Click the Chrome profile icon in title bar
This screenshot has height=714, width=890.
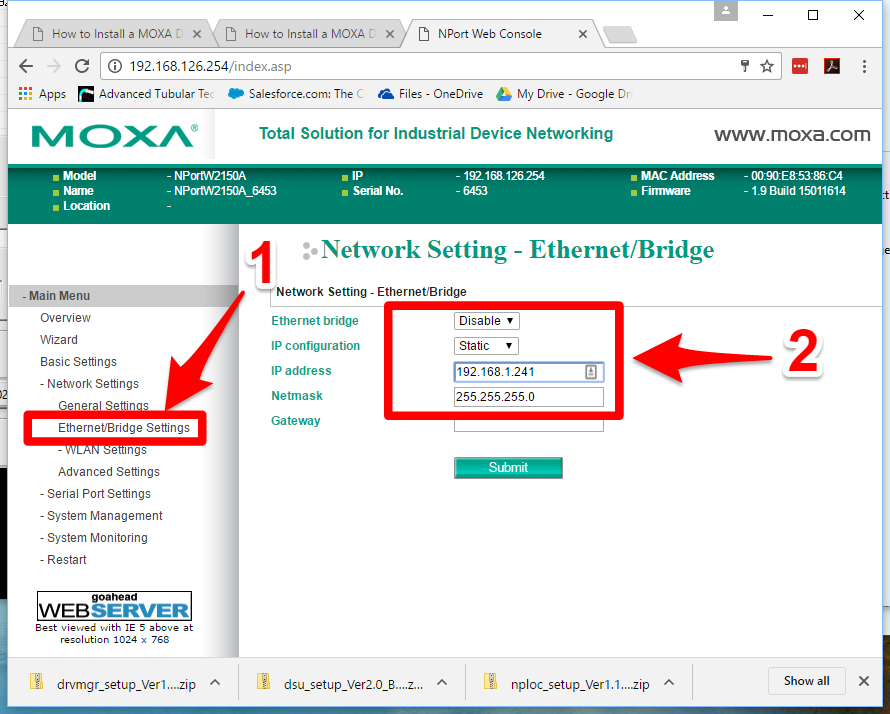[x=725, y=11]
